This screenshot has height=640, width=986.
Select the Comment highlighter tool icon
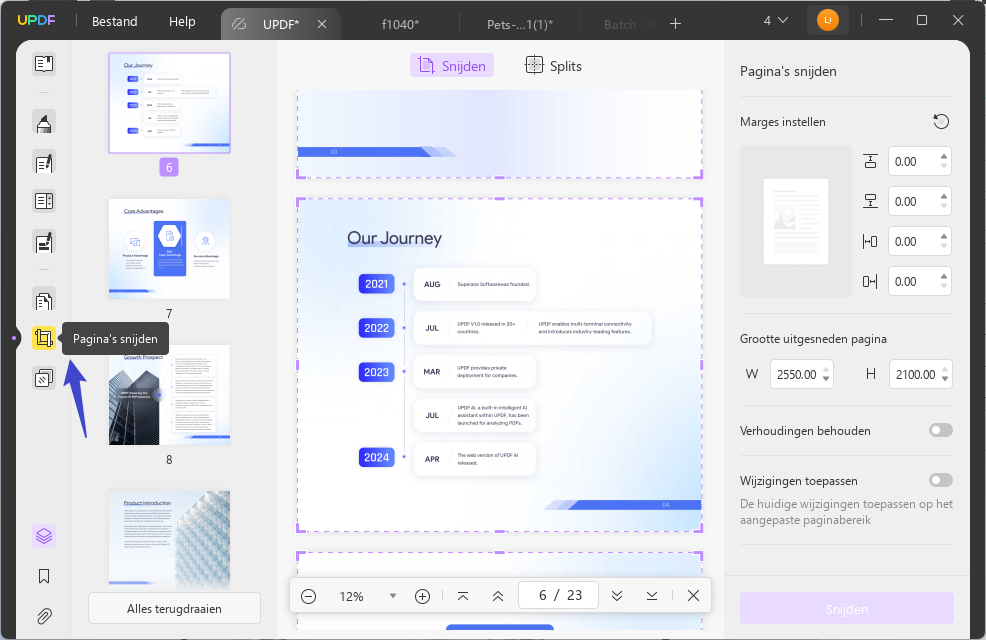coord(44,121)
